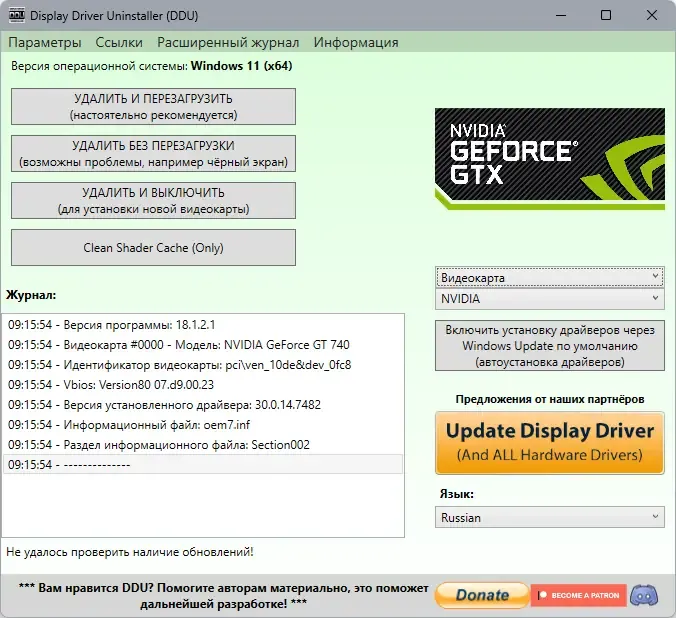Viewport: 676px width, 618px height.
Task: Open the Discord icon link
Action: coord(644,596)
